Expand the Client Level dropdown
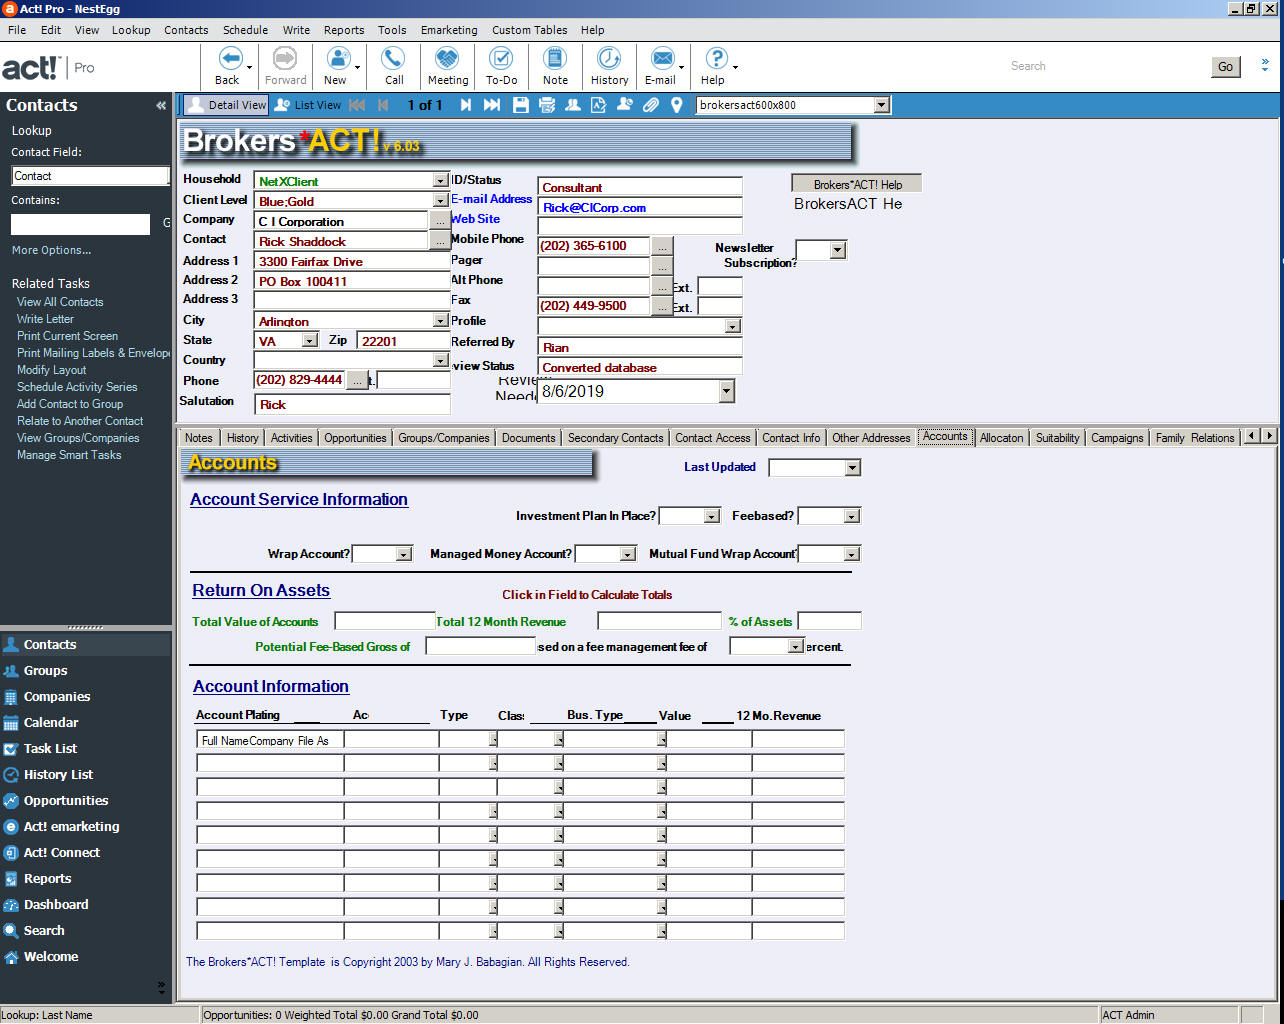 (440, 201)
